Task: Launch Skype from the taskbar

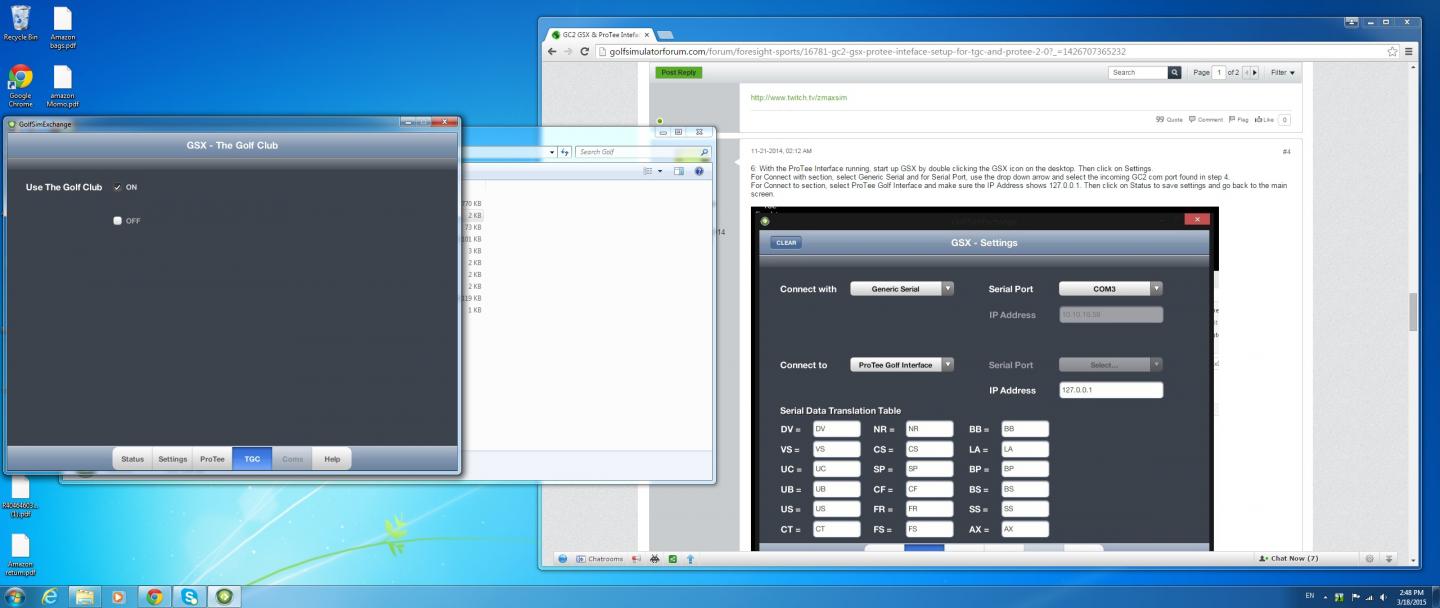Action: click(188, 597)
